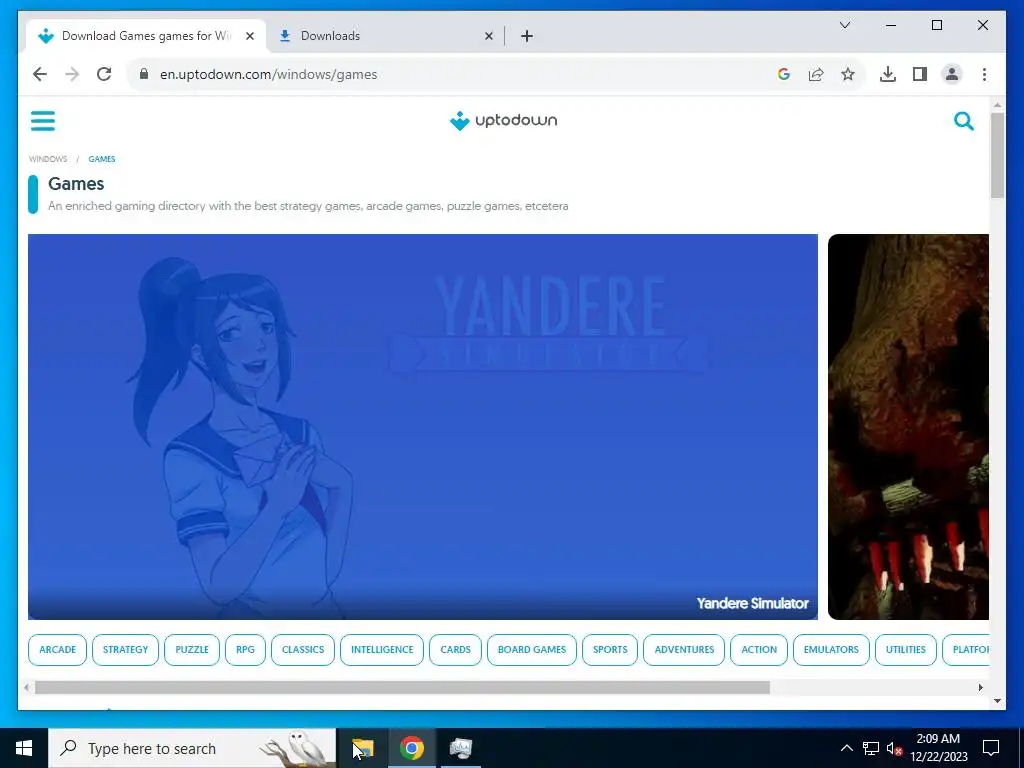1024x768 pixels.
Task: Open the site search magnifier icon
Action: point(963,121)
